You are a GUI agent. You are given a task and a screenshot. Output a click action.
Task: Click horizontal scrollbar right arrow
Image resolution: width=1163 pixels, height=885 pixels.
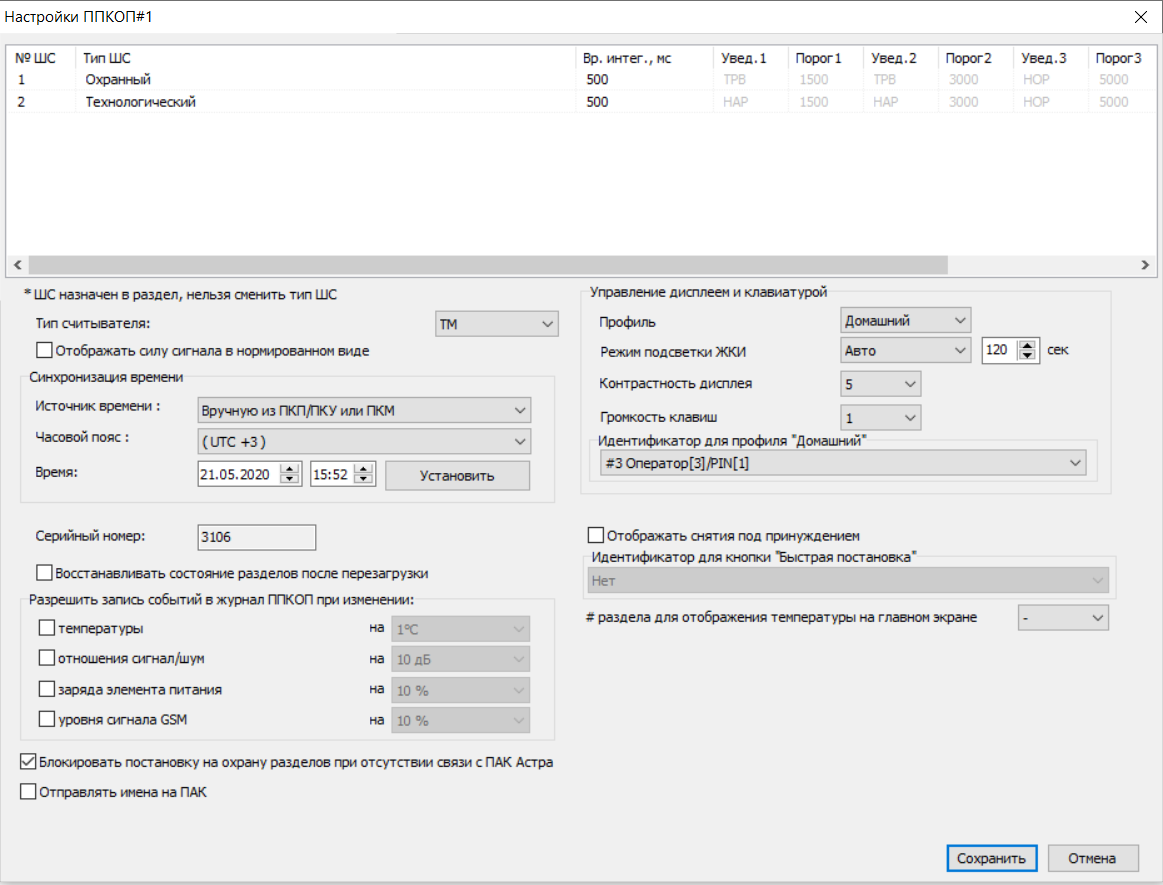point(1145,265)
